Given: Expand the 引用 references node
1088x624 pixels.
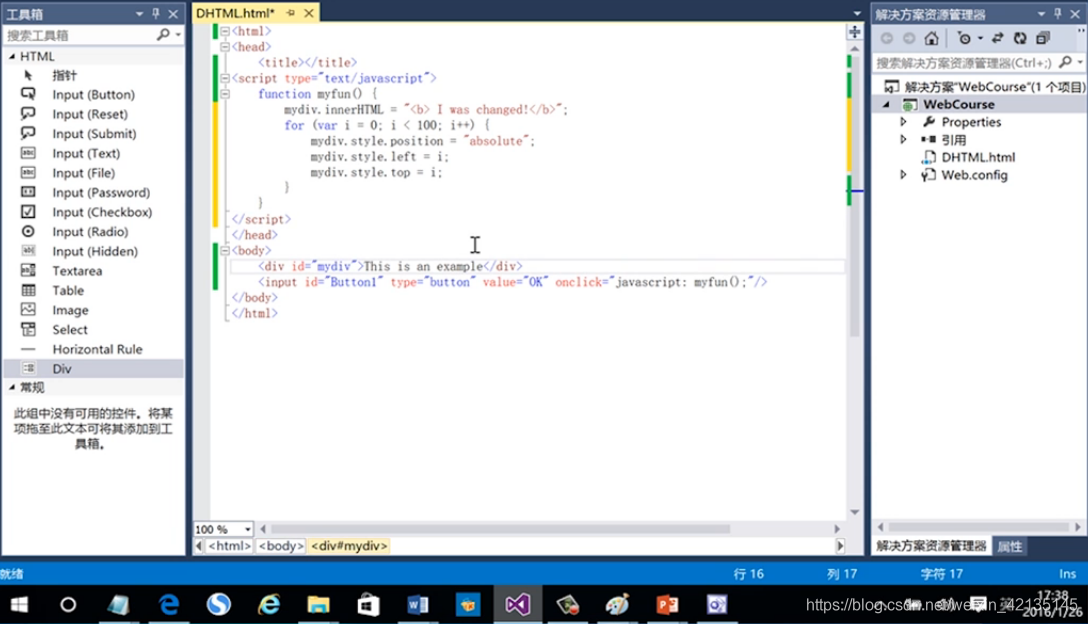Looking at the screenshot, I should (903, 139).
